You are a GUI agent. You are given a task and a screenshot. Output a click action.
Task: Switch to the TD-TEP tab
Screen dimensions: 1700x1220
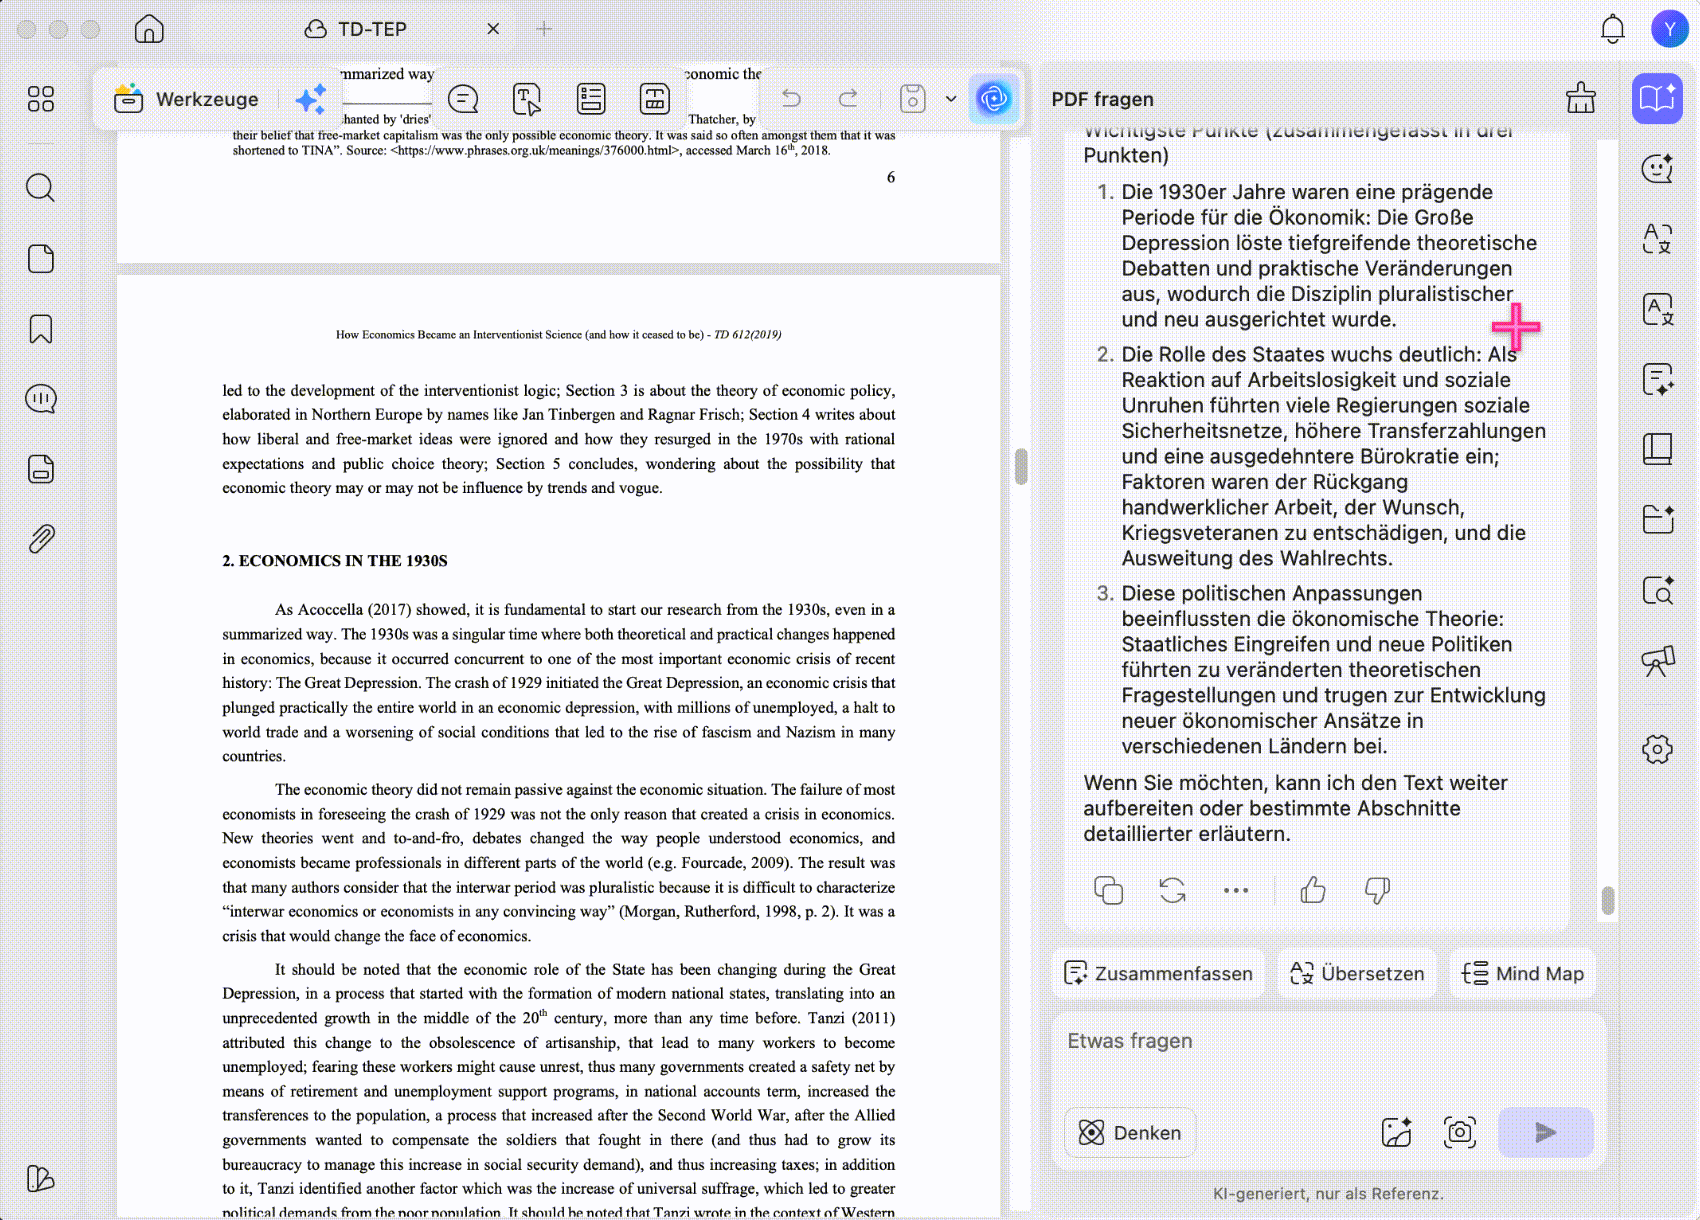(356, 29)
